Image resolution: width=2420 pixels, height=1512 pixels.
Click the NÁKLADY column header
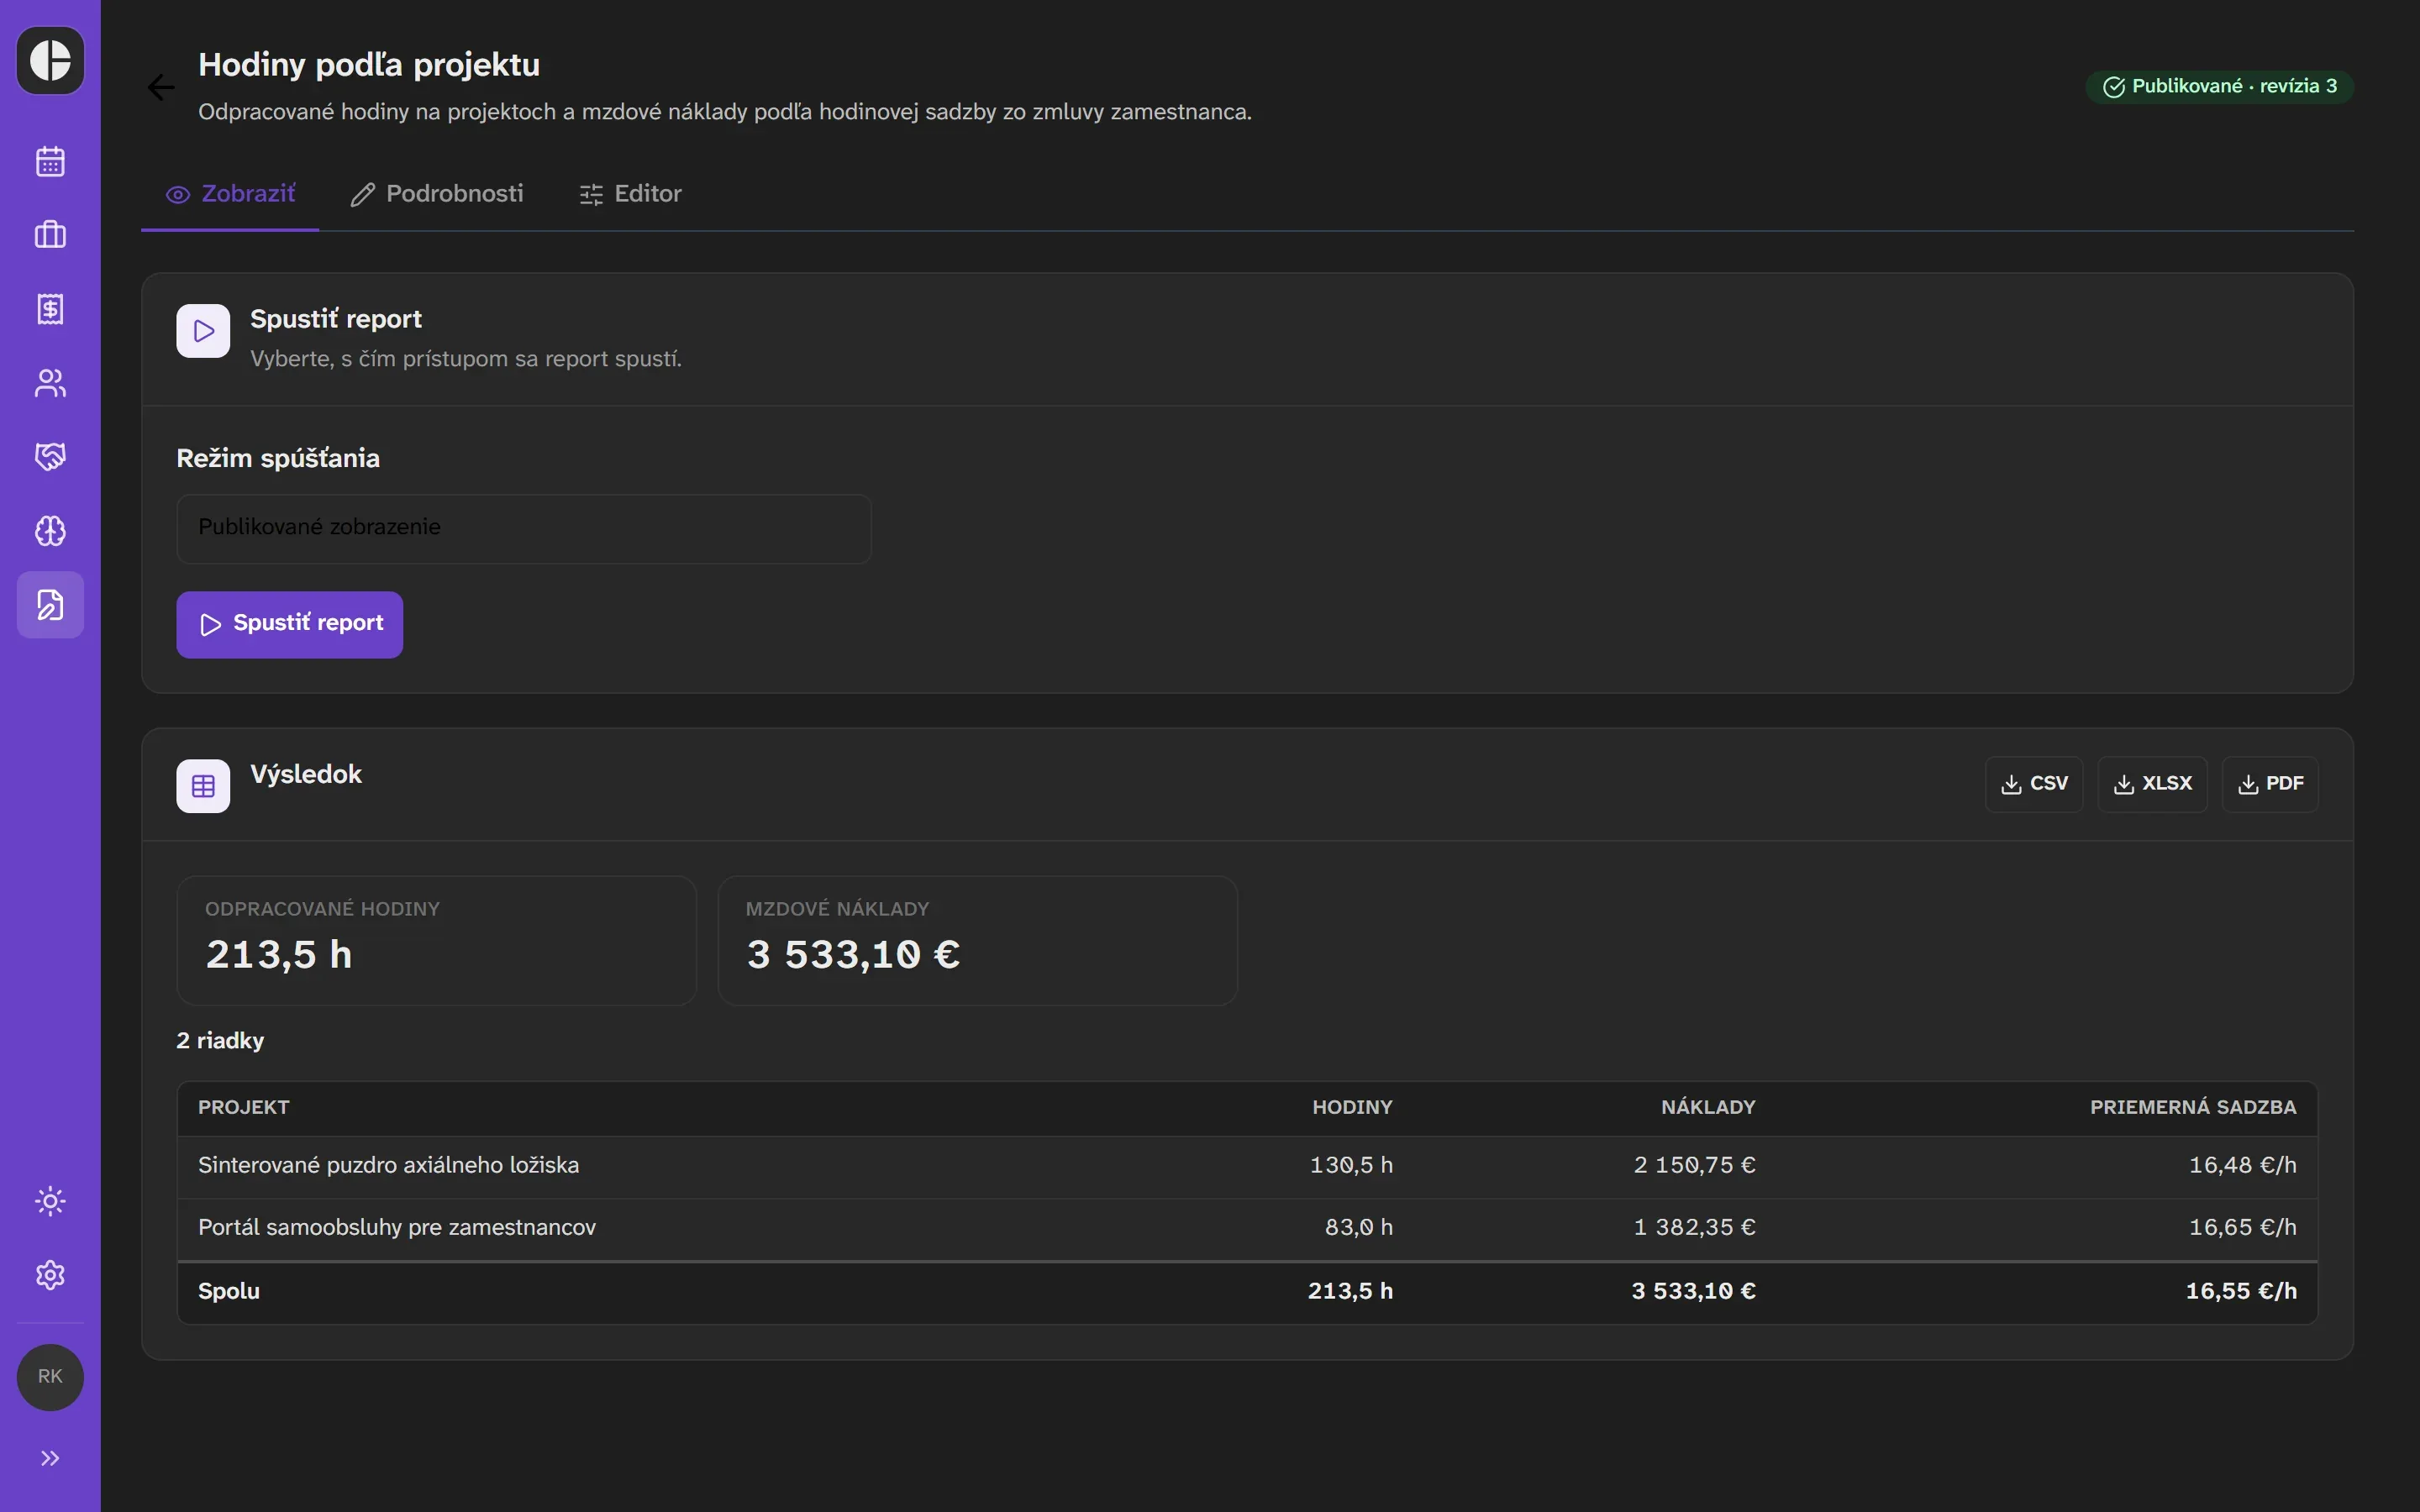tap(1708, 1107)
